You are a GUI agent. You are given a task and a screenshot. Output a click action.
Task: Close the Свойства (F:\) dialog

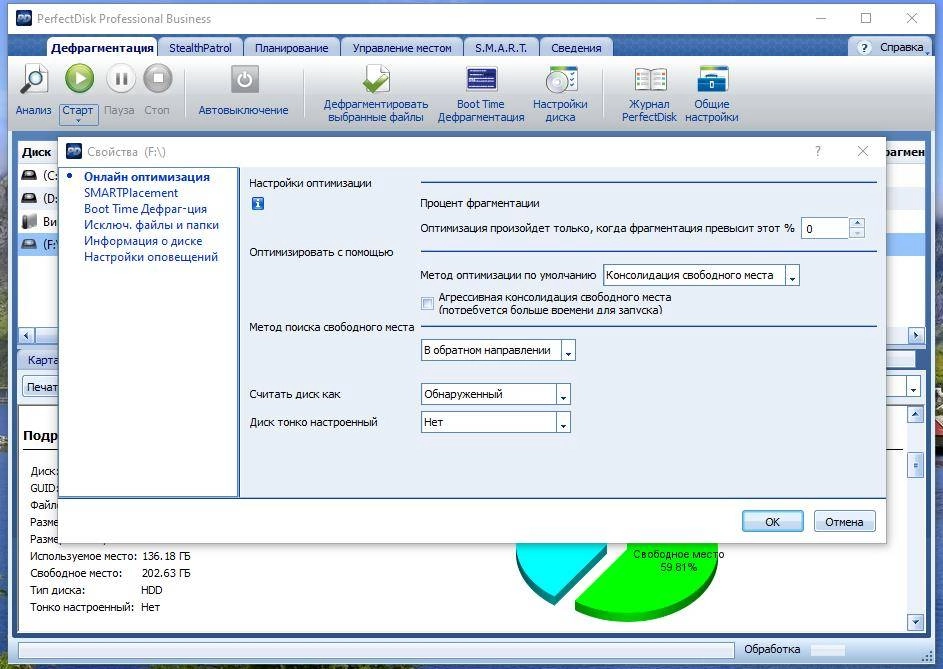click(862, 152)
